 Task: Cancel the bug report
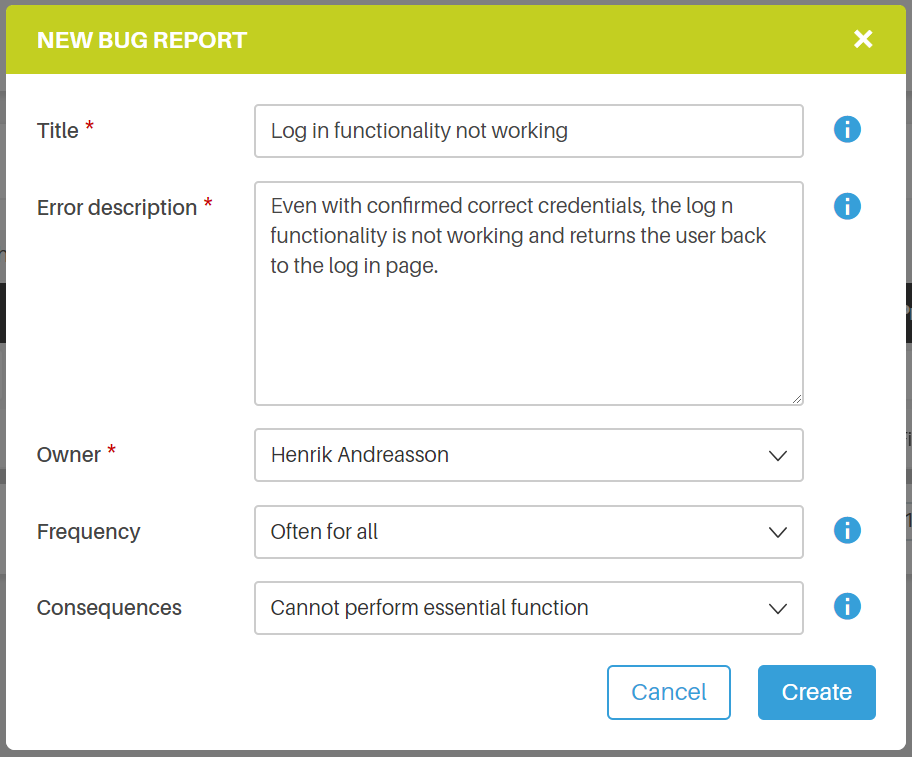coord(669,692)
